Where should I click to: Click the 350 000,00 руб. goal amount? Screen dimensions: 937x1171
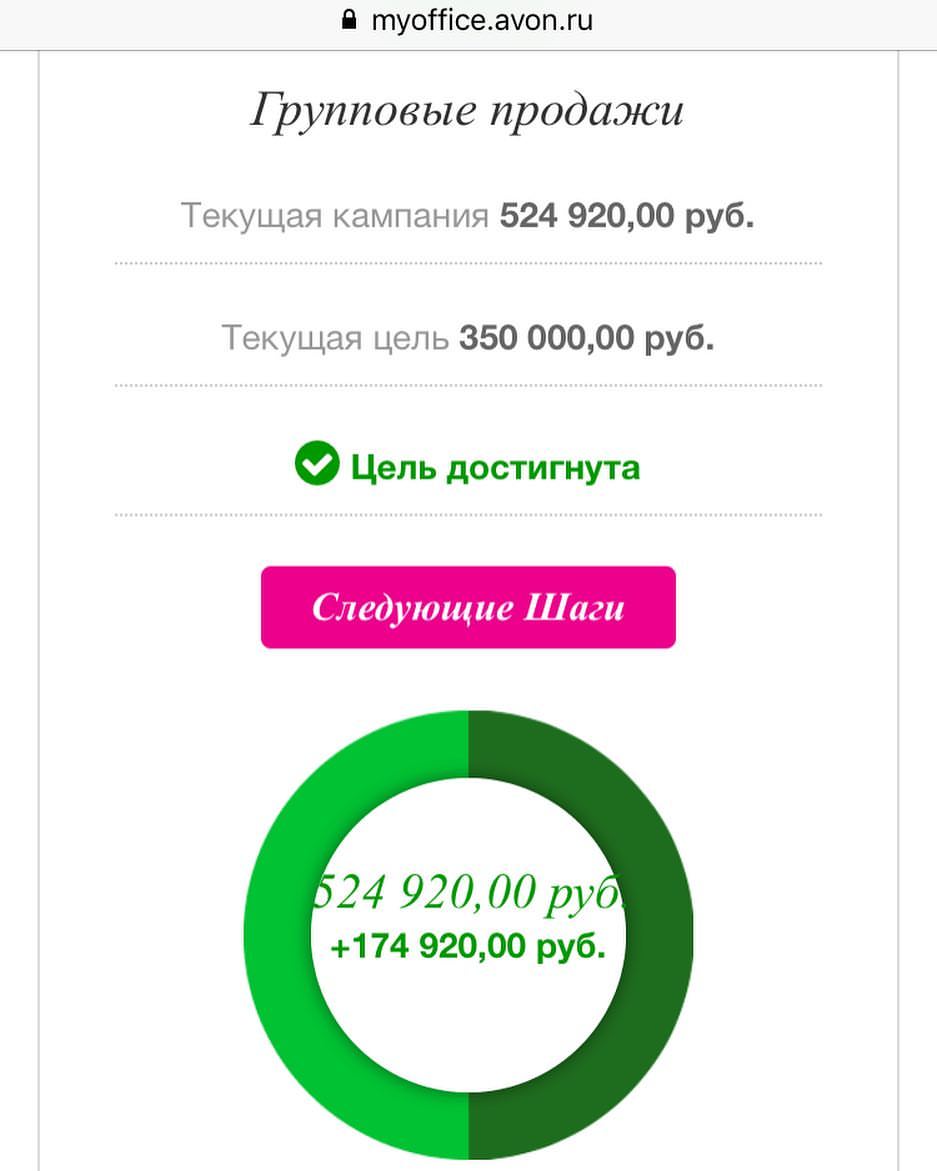point(587,338)
